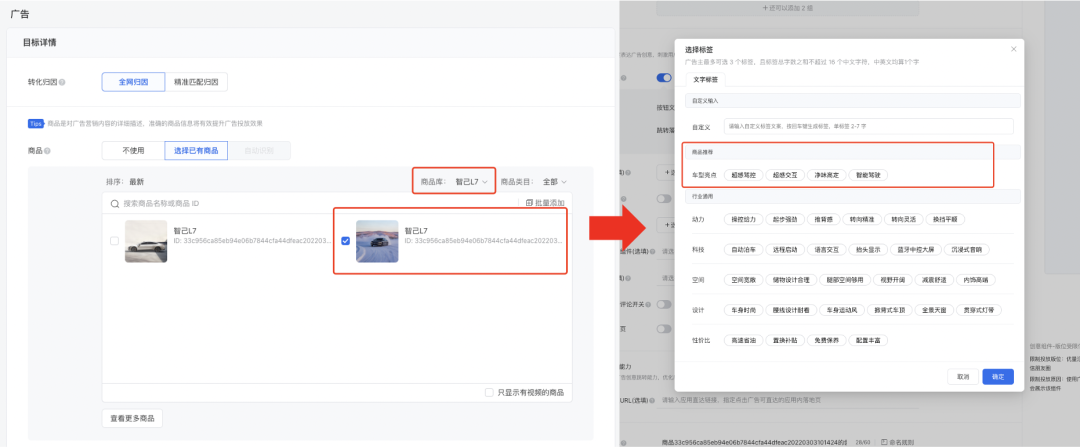This screenshot has width=1080, height=448.
Task: Select 全网归因 attribution option
Action: (134, 82)
